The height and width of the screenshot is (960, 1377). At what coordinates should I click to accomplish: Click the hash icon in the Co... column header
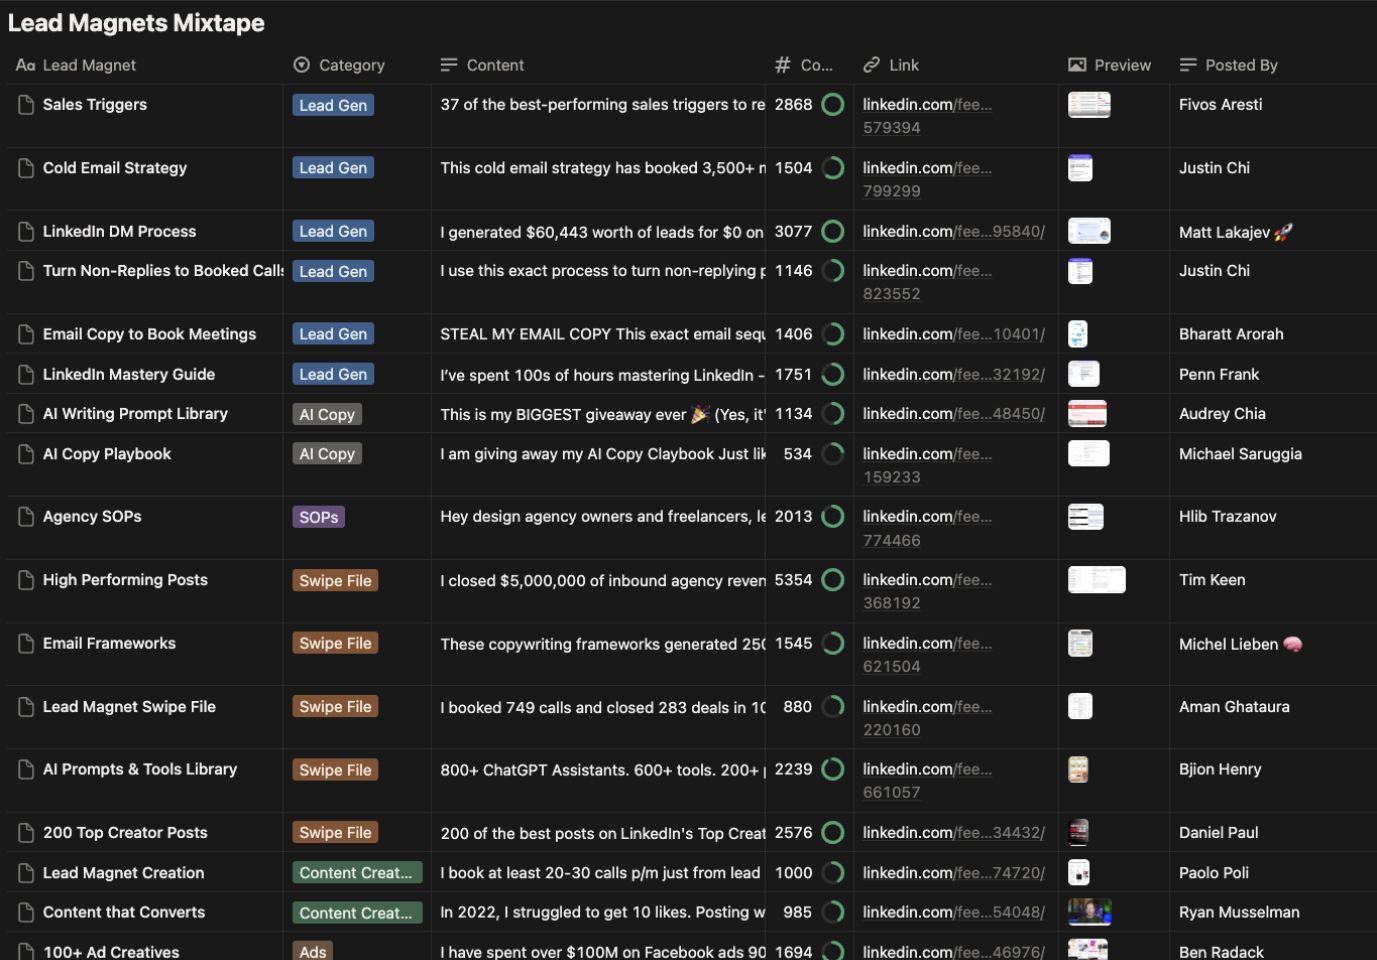[x=783, y=65]
